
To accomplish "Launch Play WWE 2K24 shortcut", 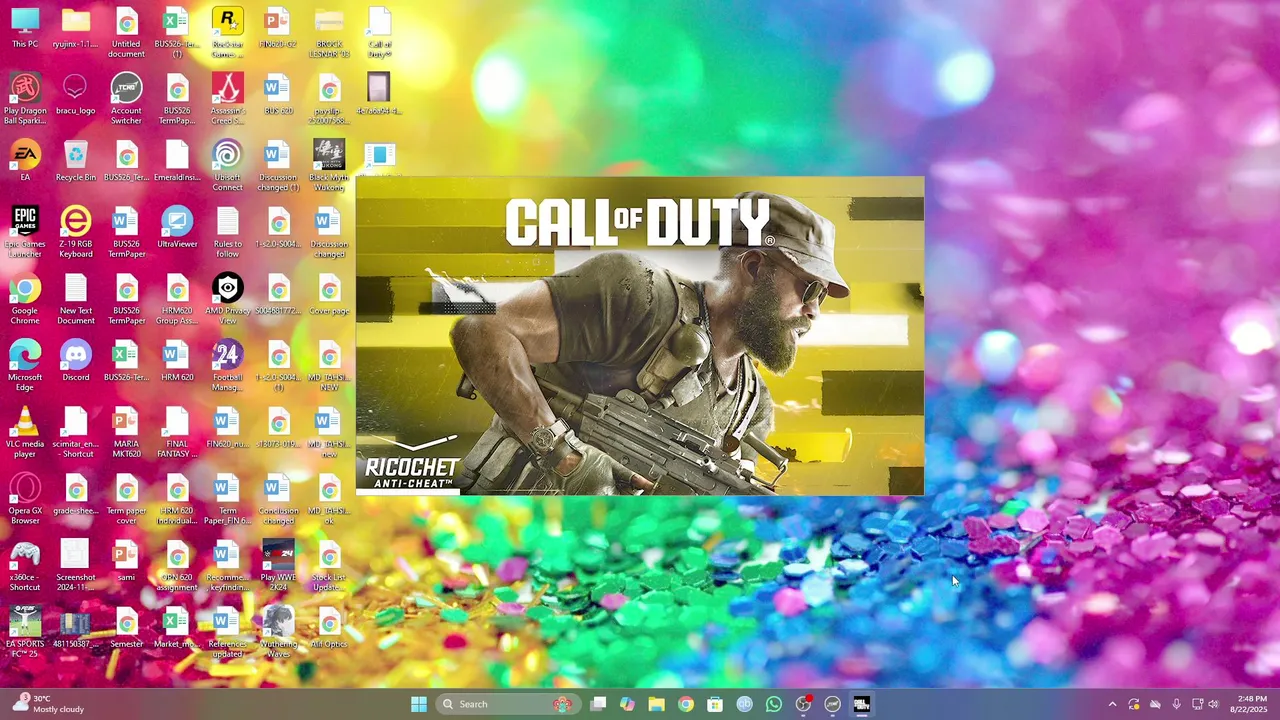I will pos(278,566).
